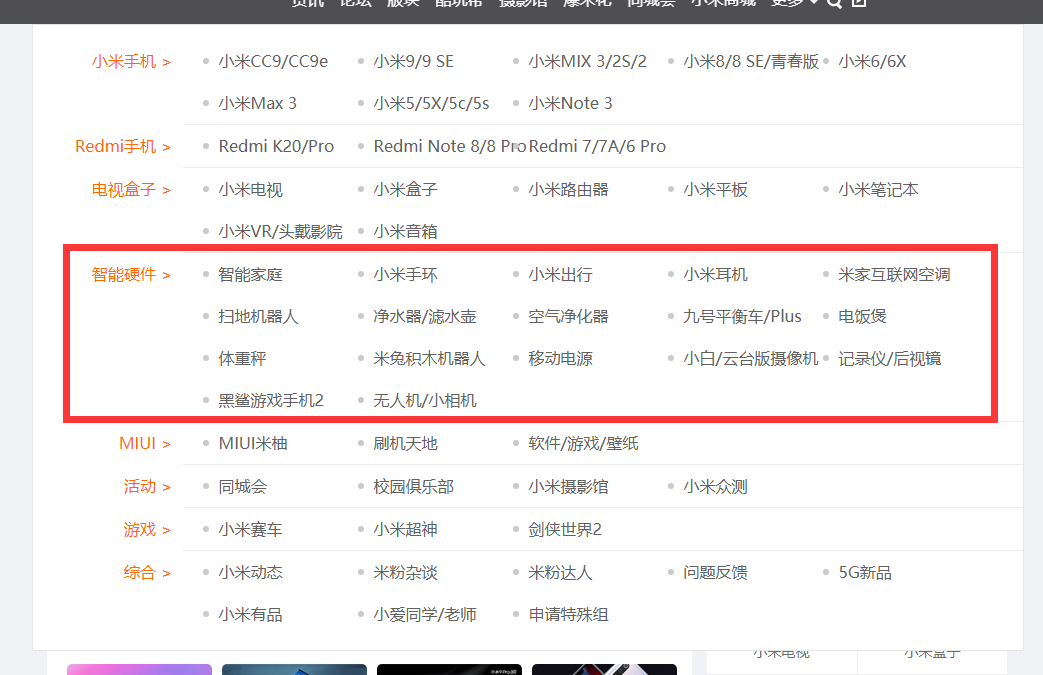Visit 小米VR/头戴影院 board
1043x675 pixels.
pos(281,231)
